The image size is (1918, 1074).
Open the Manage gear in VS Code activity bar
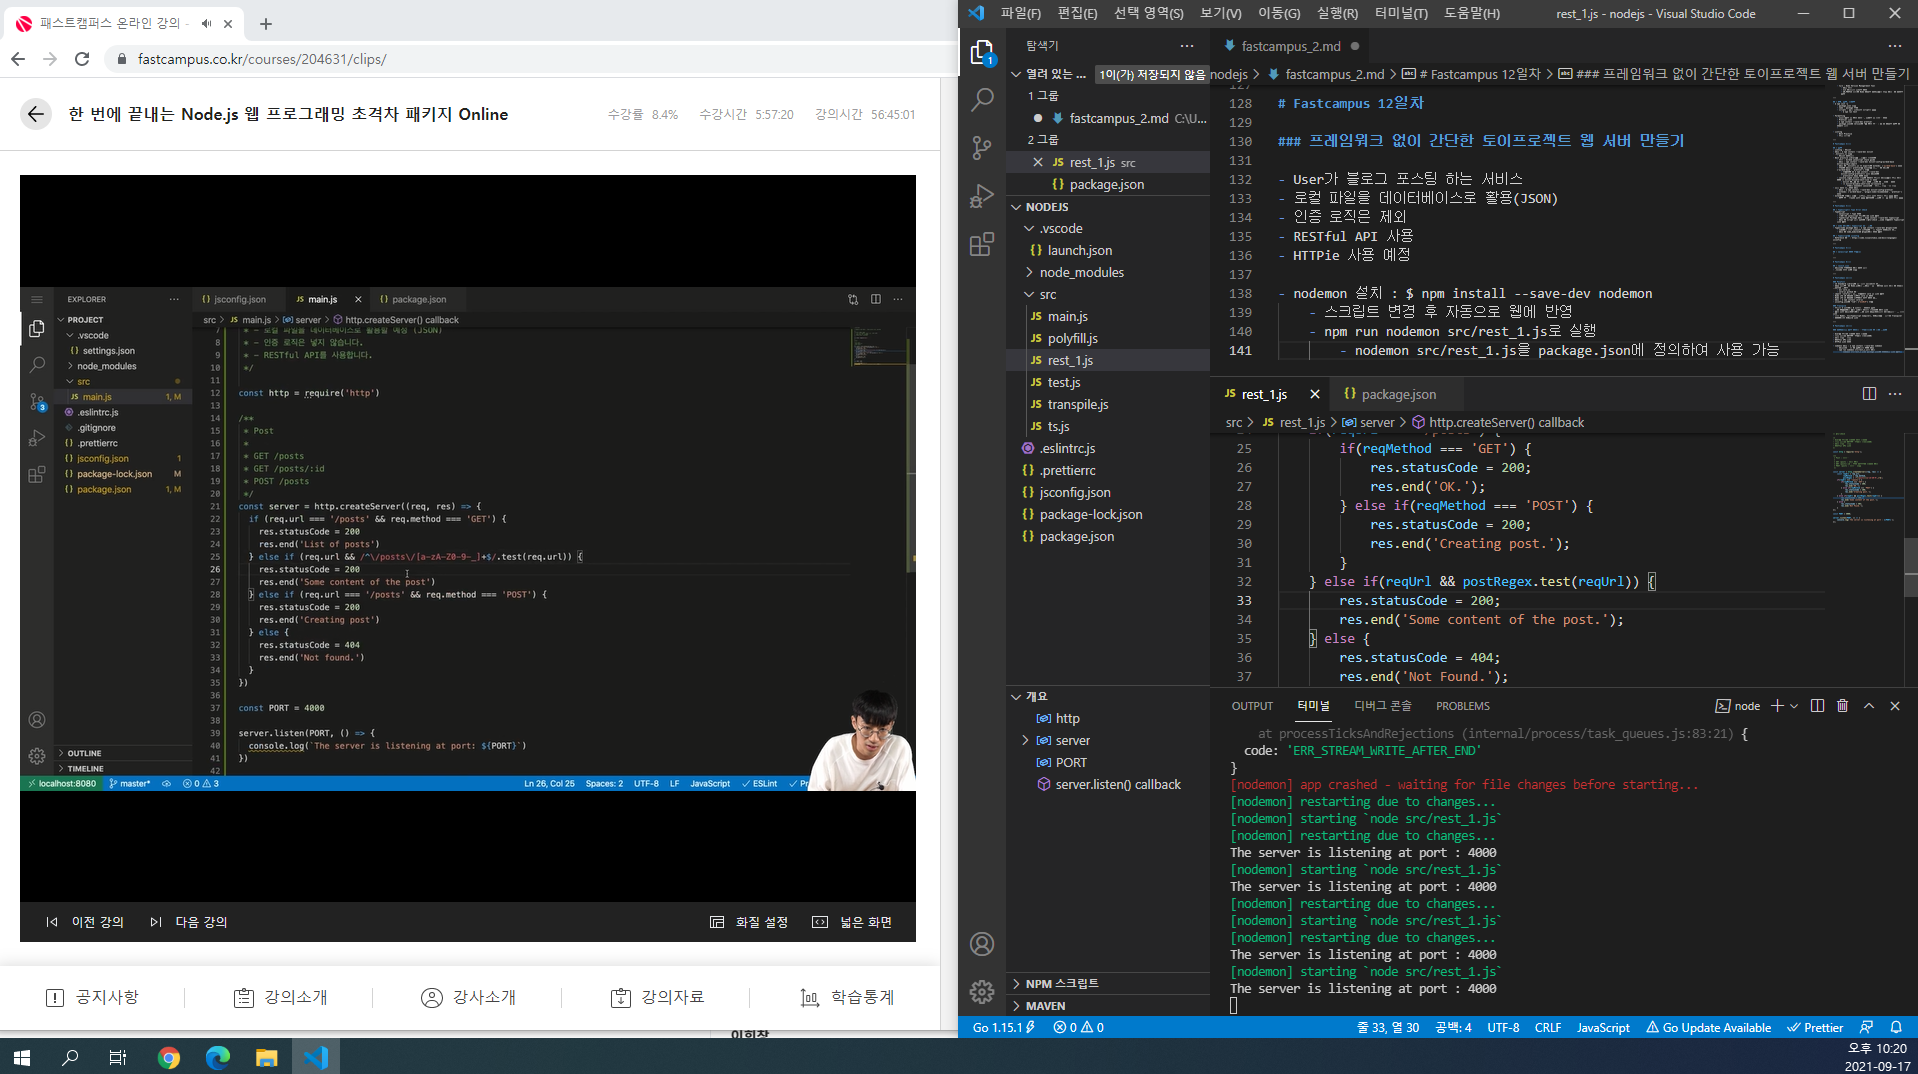pyautogui.click(x=982, y=991)
